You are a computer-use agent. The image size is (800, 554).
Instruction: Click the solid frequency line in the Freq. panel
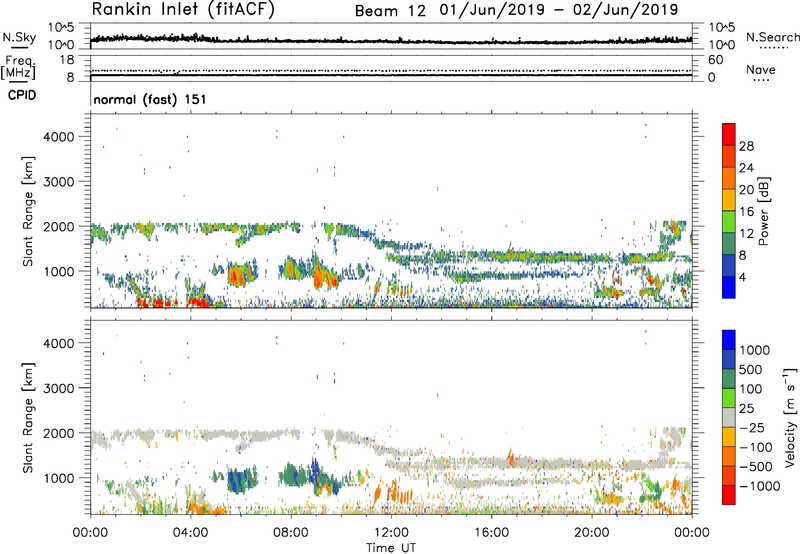click(391, 75)
